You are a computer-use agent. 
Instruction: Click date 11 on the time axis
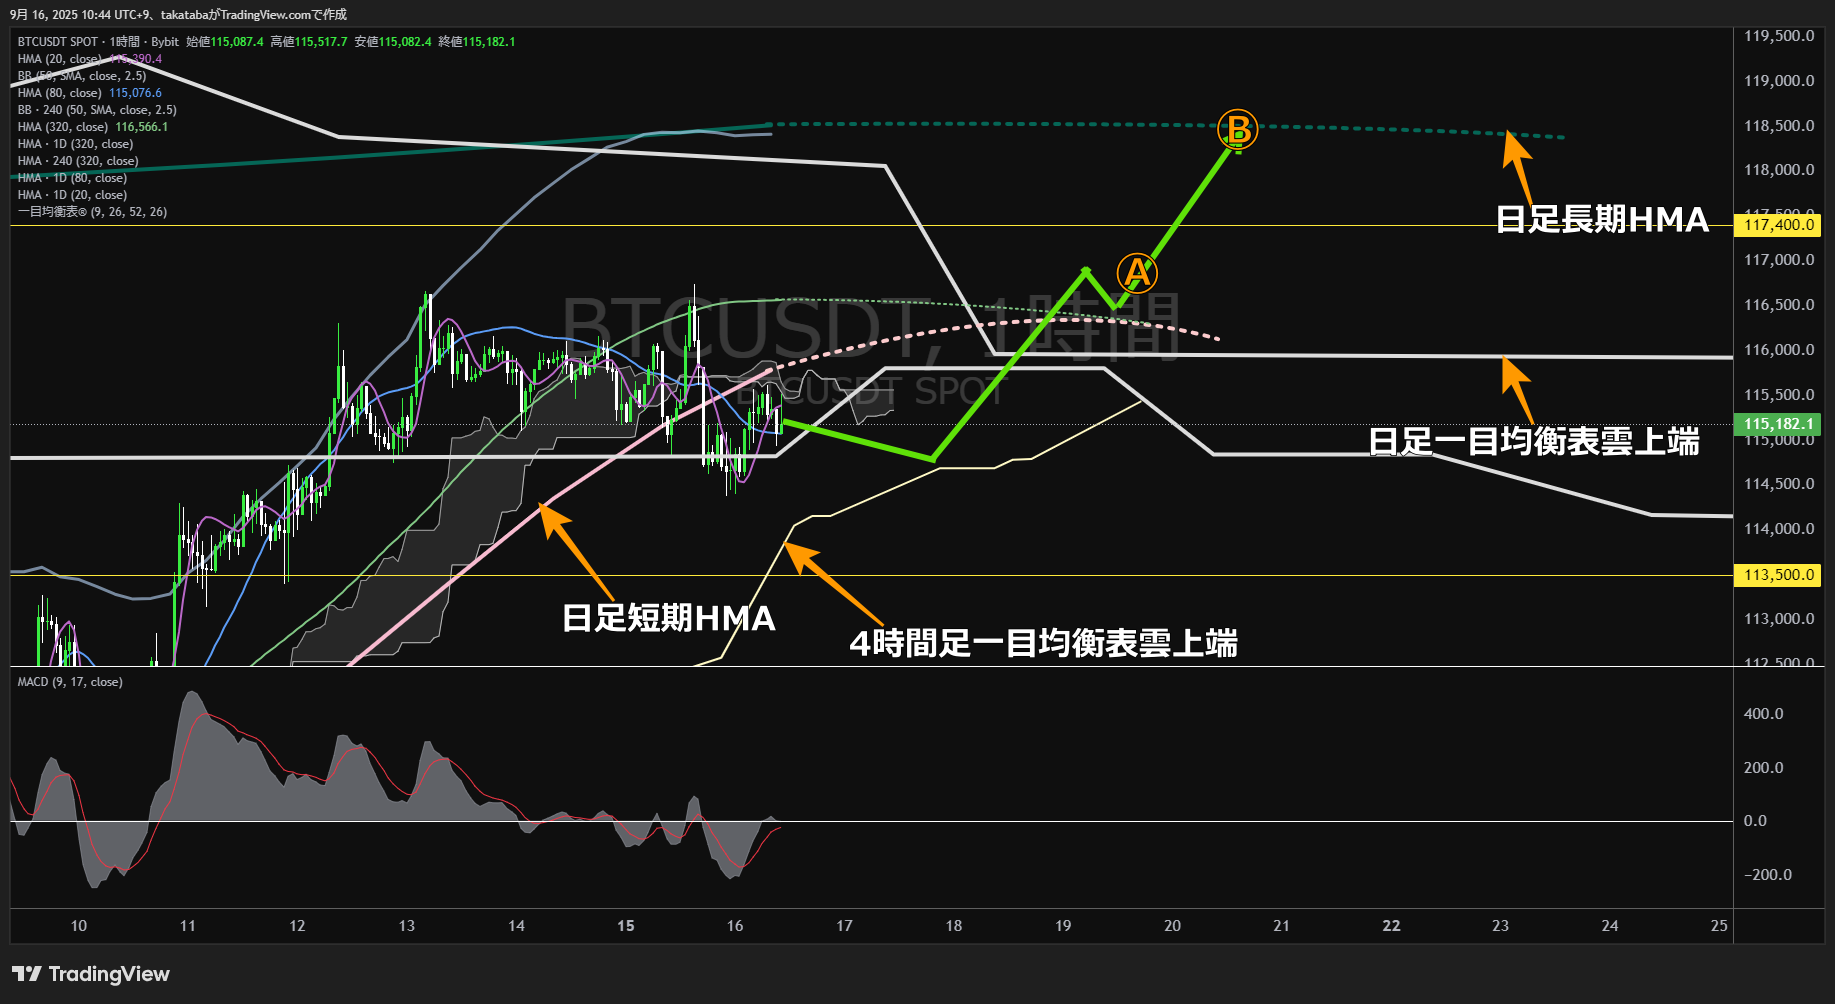tap(188, 926)
